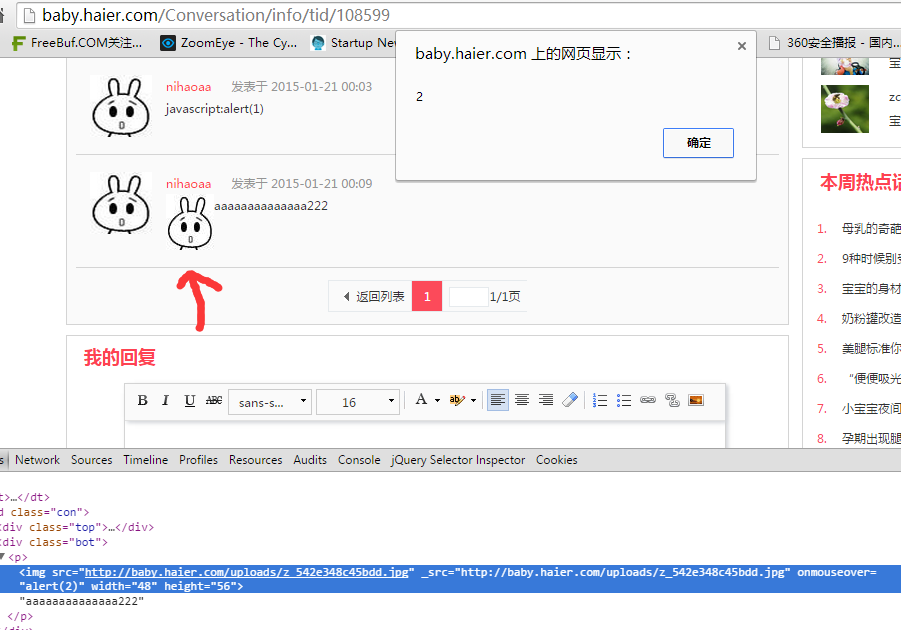
Task: Align text right in editor
Action: pyautogui.click(x=546, y=400)
